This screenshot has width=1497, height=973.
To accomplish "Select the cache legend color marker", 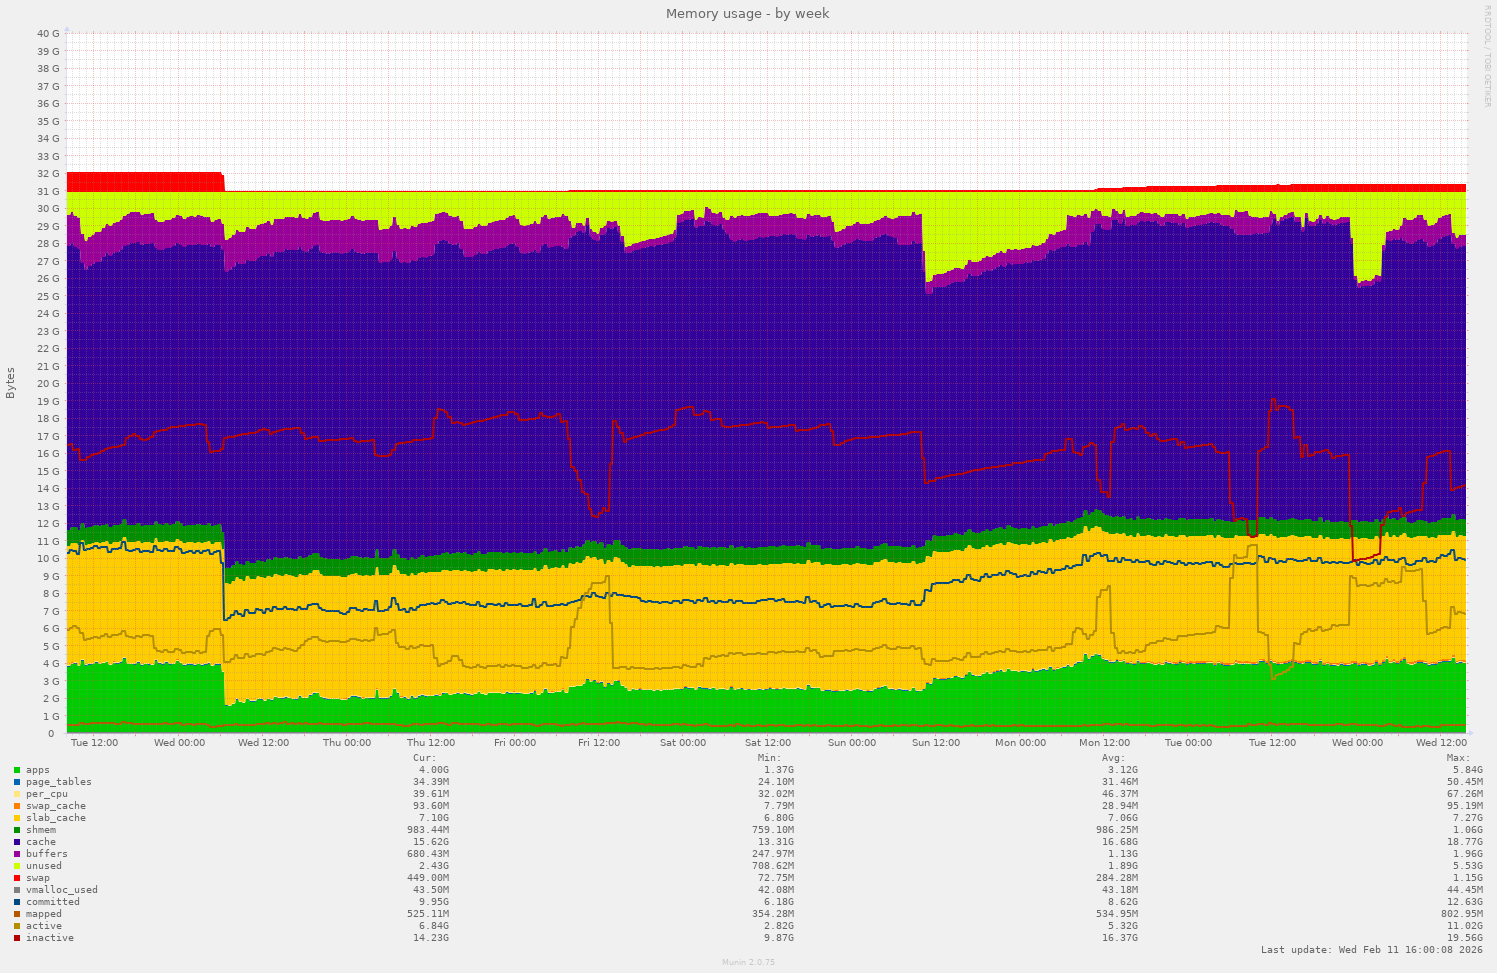I will click(17, 842).
